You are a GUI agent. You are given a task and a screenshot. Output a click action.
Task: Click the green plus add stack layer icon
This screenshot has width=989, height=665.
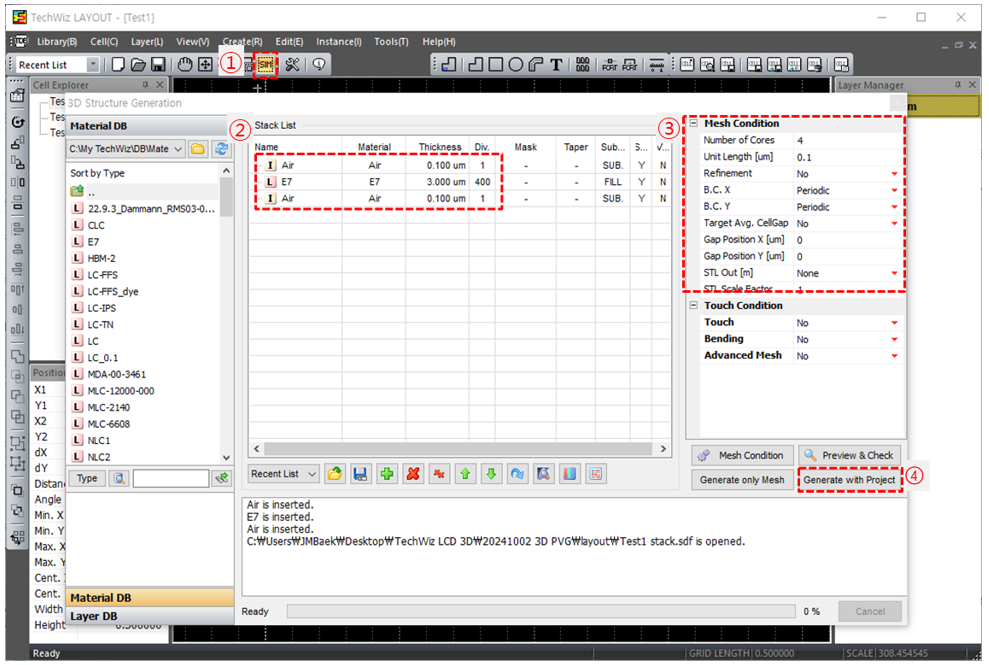[386, 474]
